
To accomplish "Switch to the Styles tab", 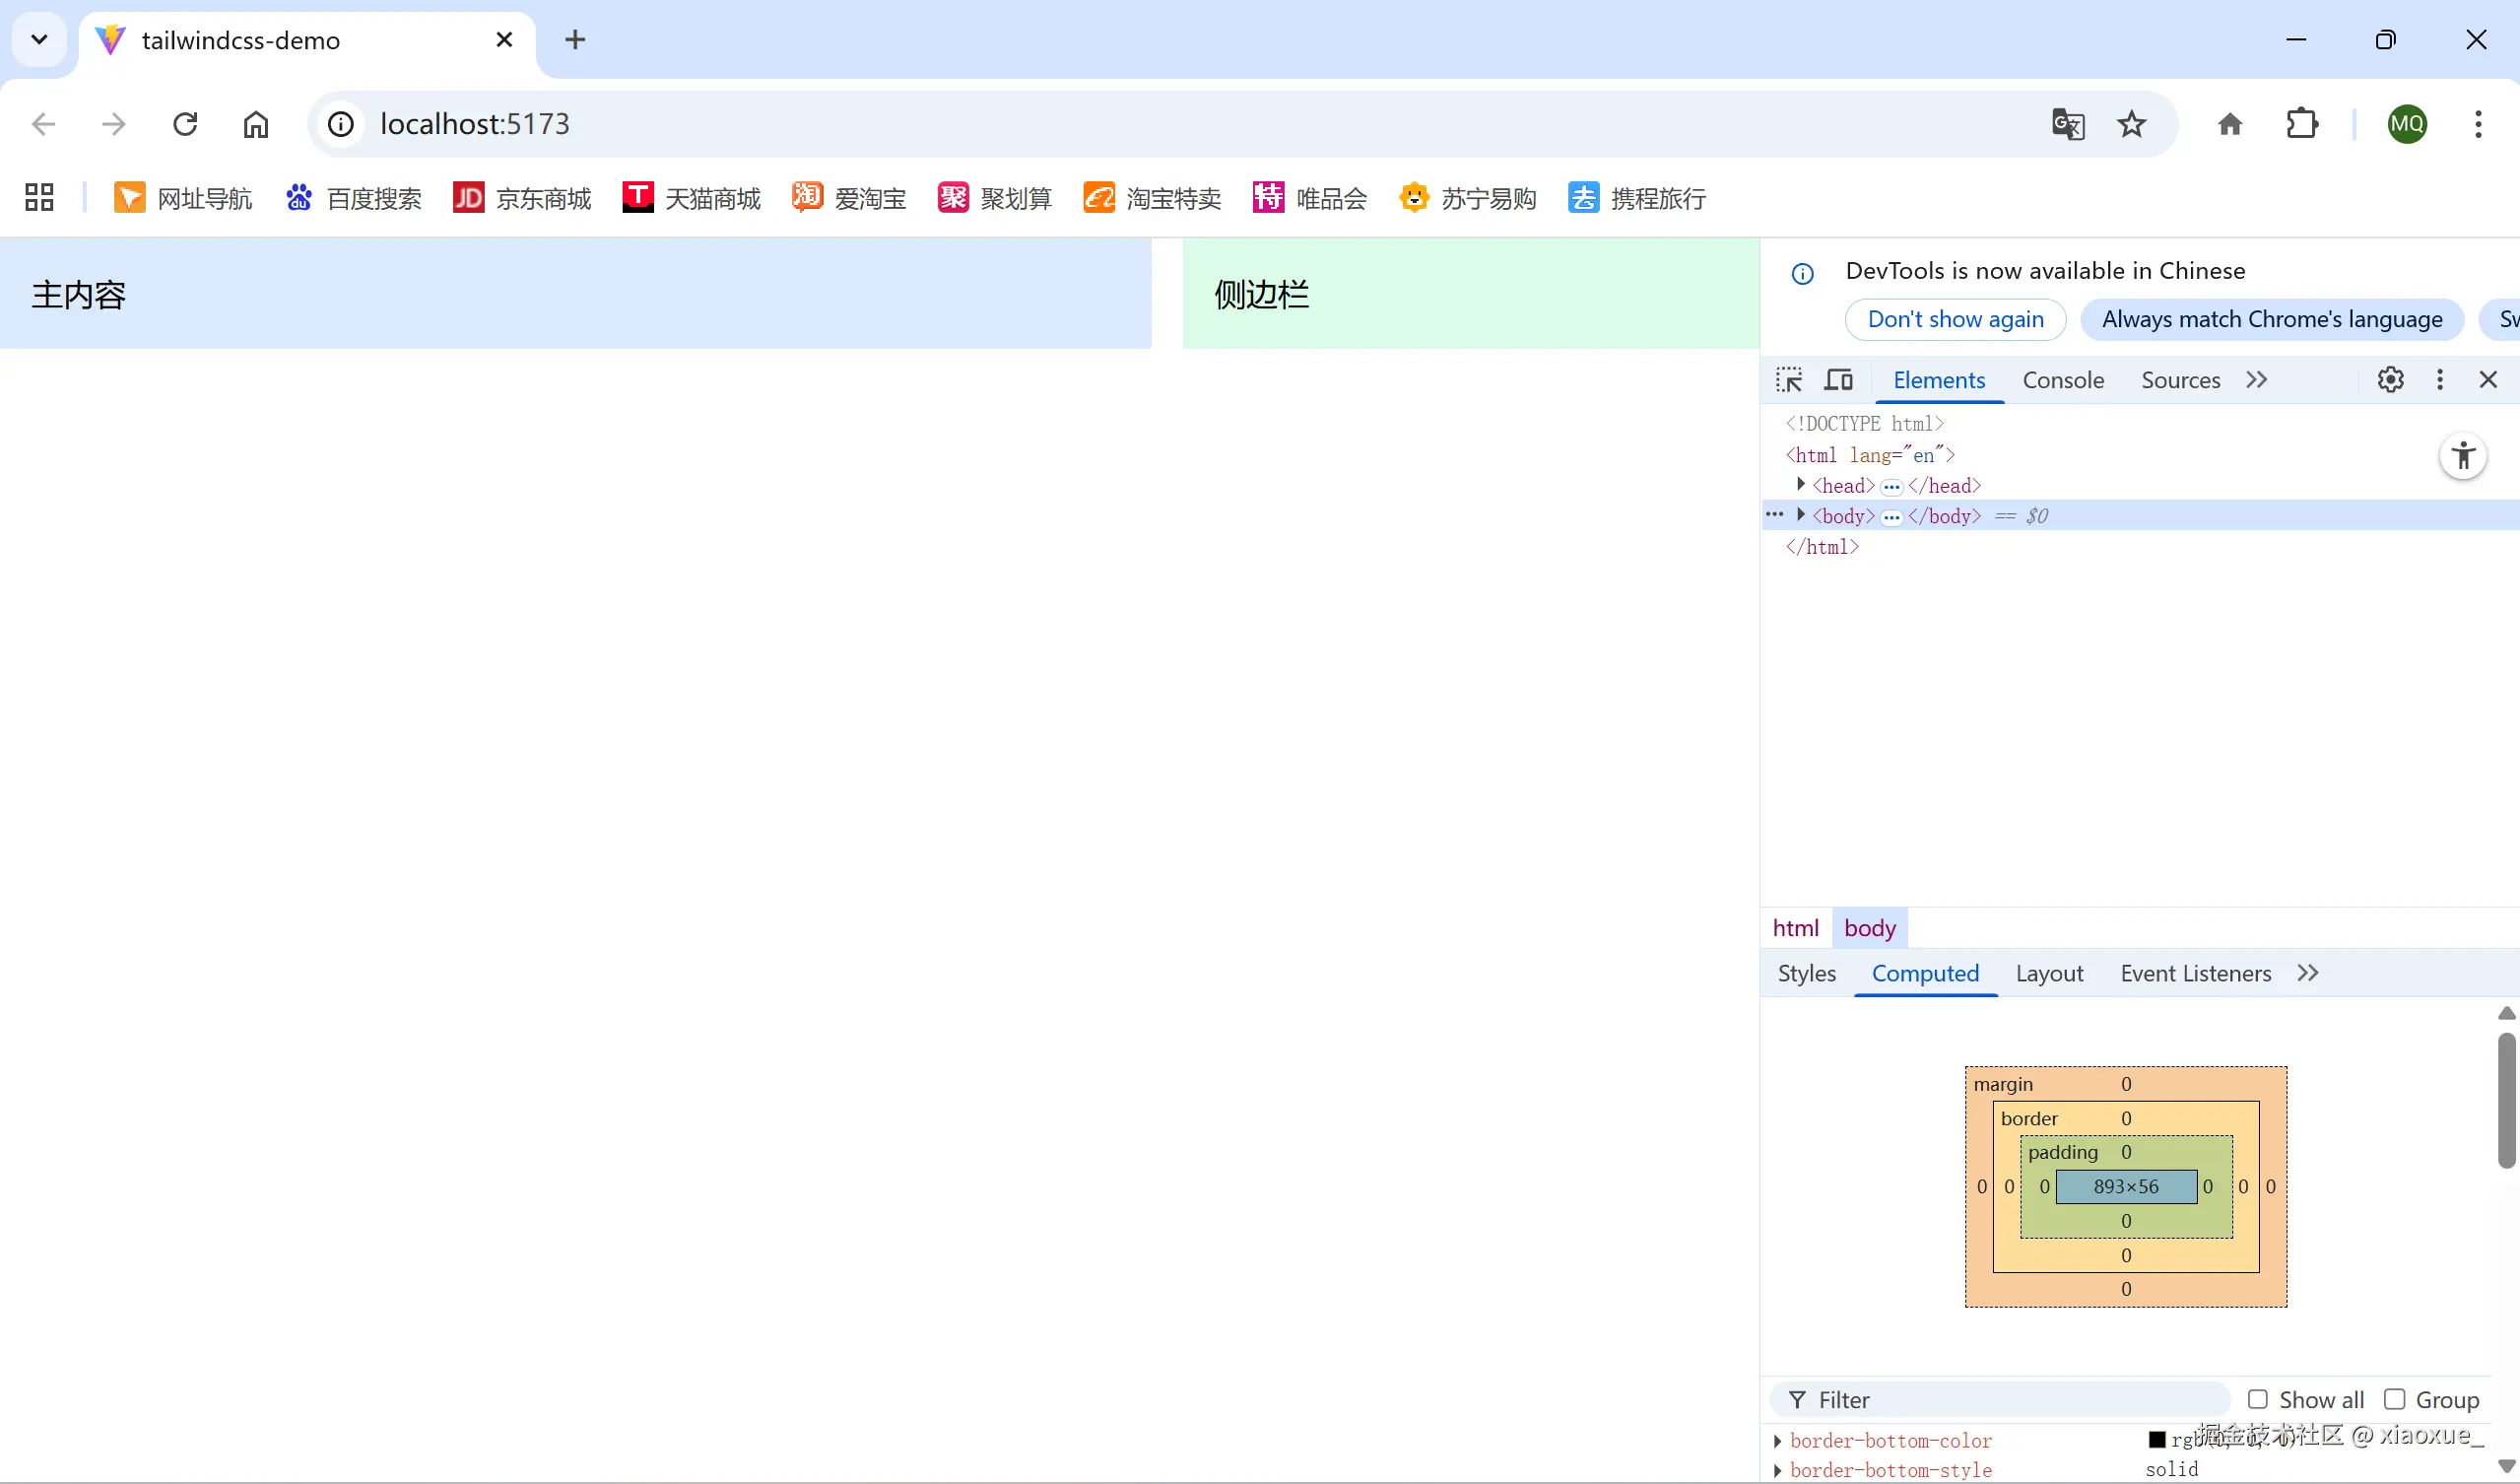I will click(x=1806, y=972).
